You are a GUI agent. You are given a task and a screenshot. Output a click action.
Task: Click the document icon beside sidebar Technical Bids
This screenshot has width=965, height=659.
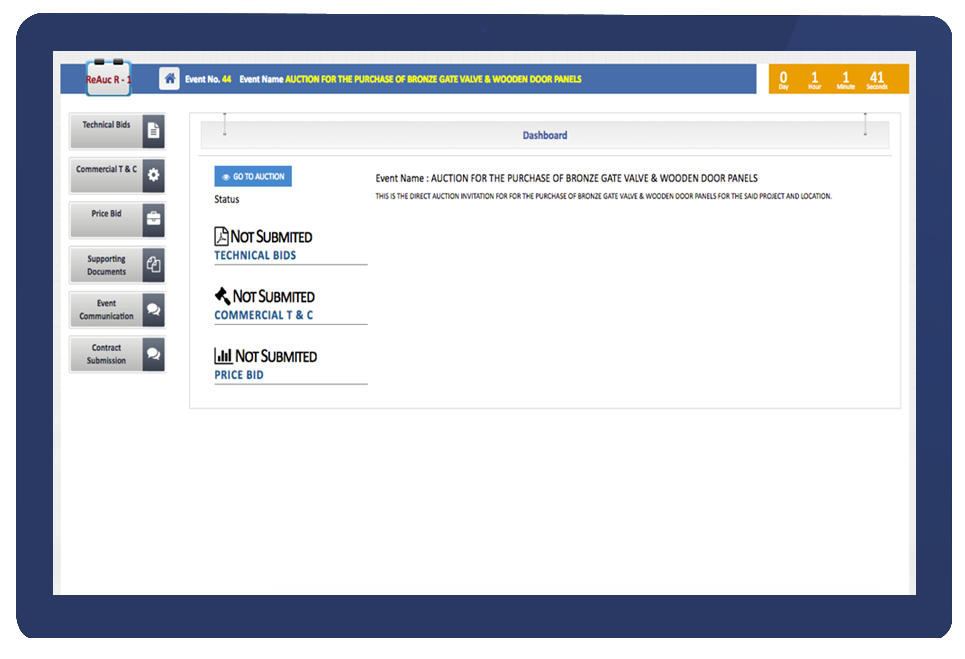pos(153,131)
